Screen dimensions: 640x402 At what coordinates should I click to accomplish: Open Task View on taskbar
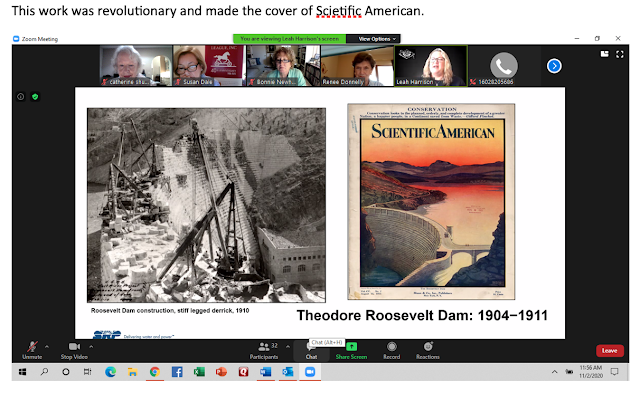87,372
